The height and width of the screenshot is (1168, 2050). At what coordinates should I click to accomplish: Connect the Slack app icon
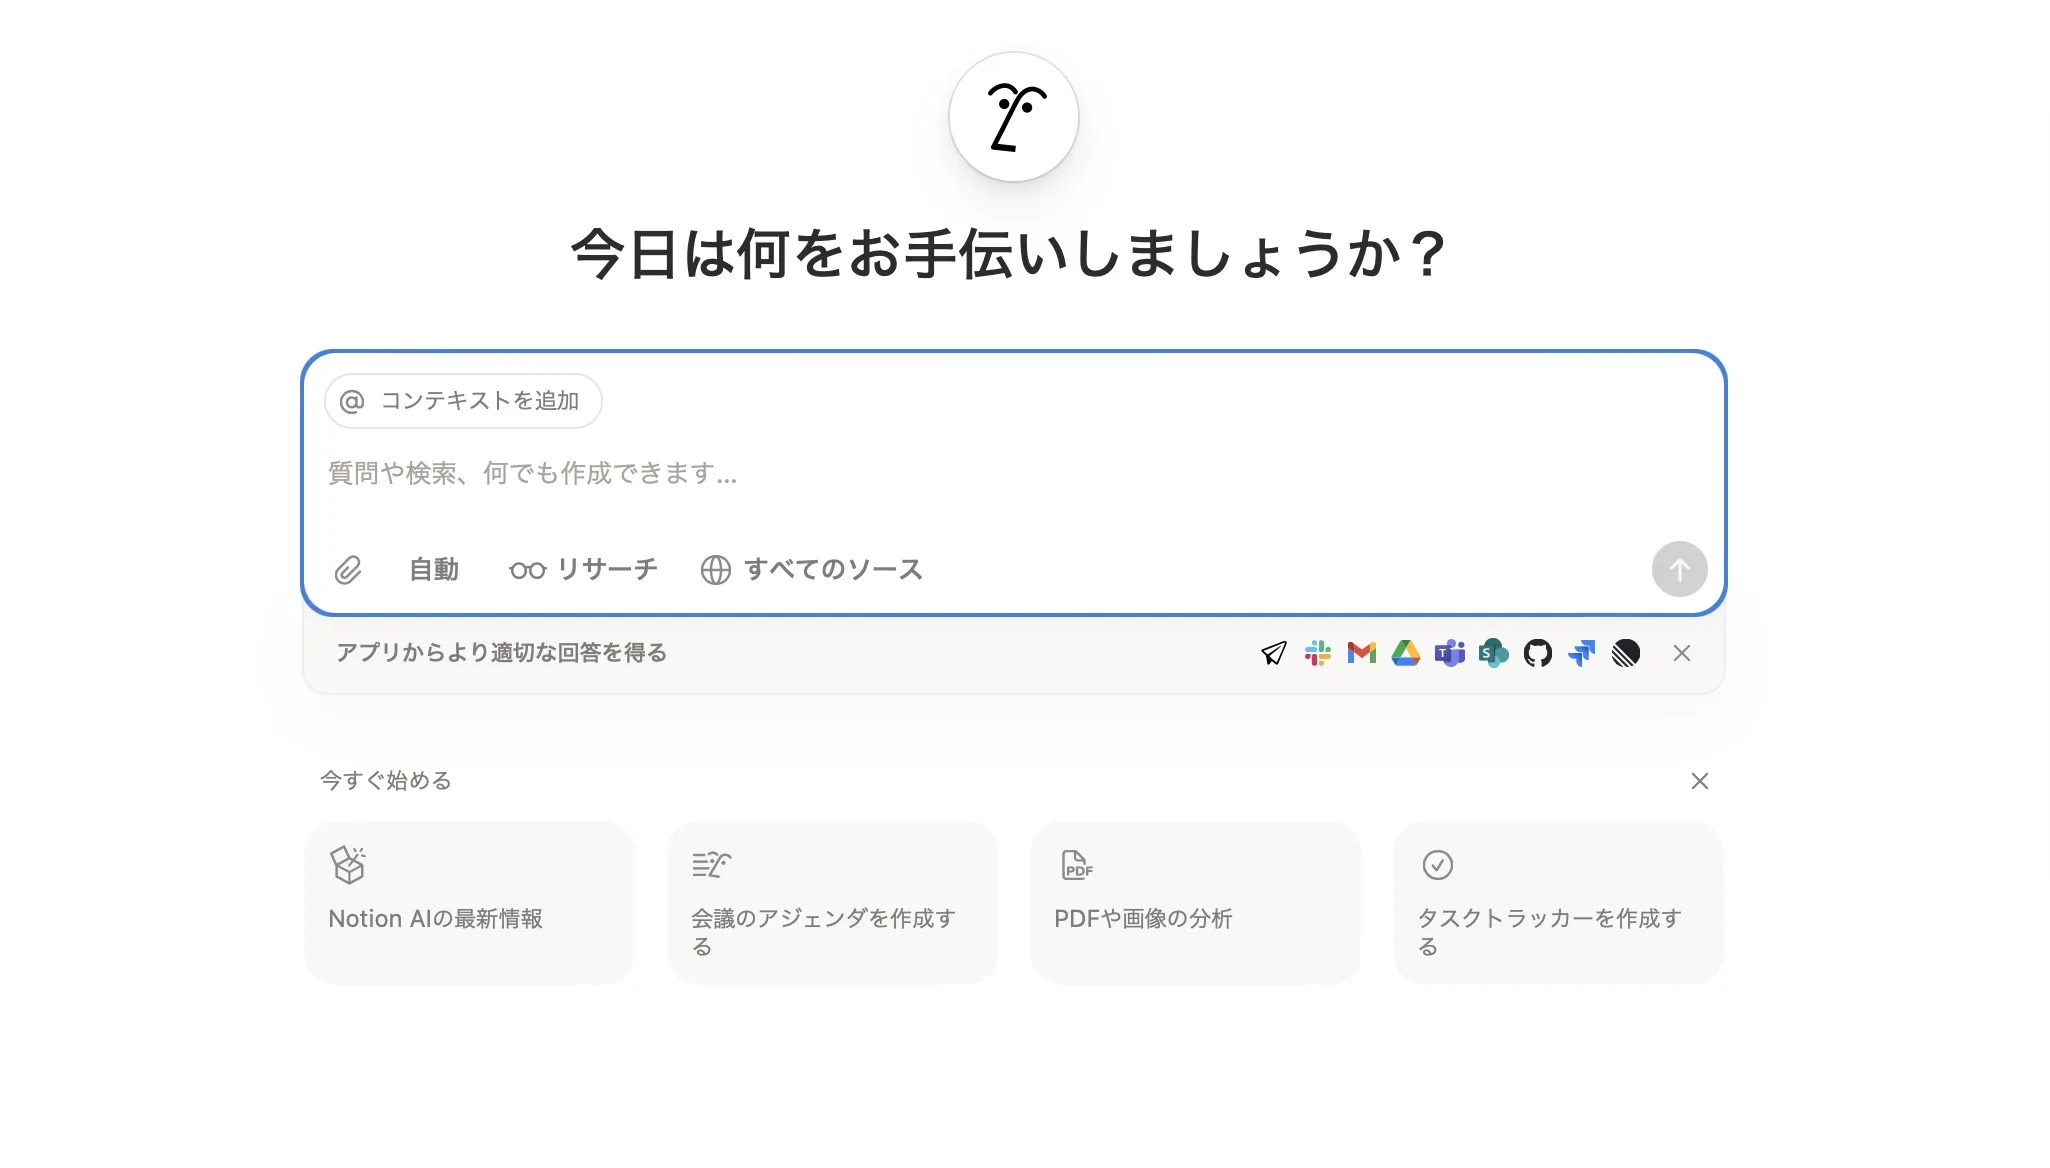(x=1318, y=653)
